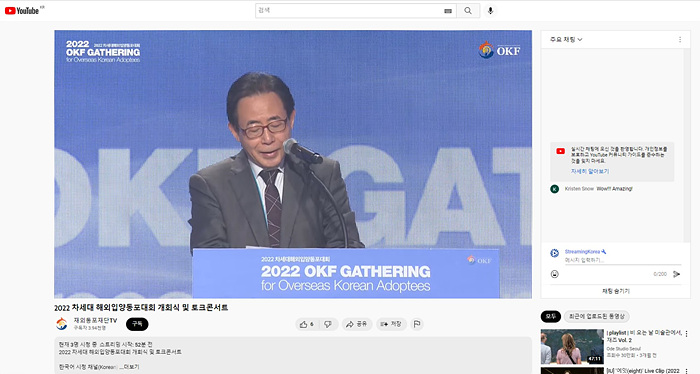
Task: Select the recently uploaded videos chip
Action: 596,316
